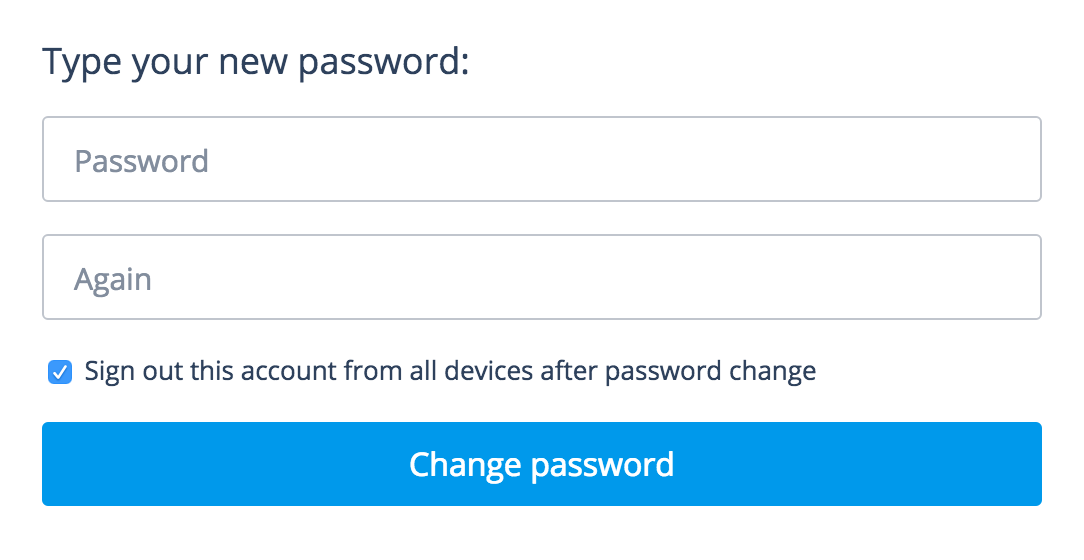This screenshot has width=1084, height=560.
Task: Click the left edge of the Change password button
Action: pos(60,464)
